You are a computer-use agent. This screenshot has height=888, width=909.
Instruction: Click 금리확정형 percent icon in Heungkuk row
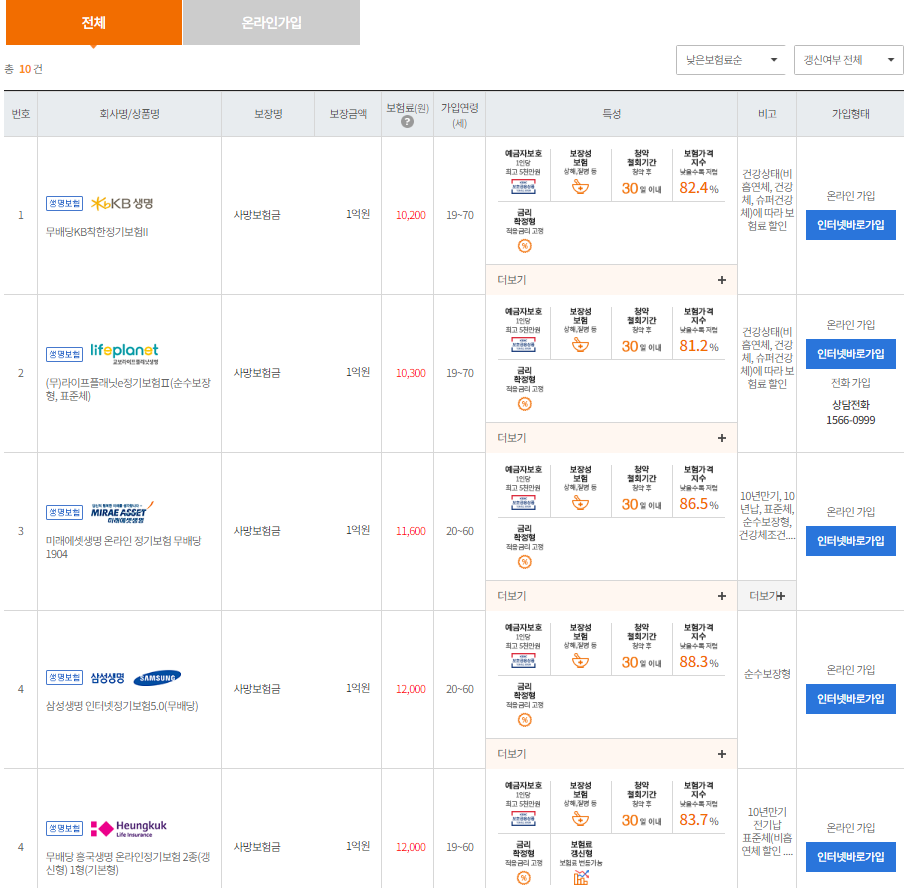523,878
